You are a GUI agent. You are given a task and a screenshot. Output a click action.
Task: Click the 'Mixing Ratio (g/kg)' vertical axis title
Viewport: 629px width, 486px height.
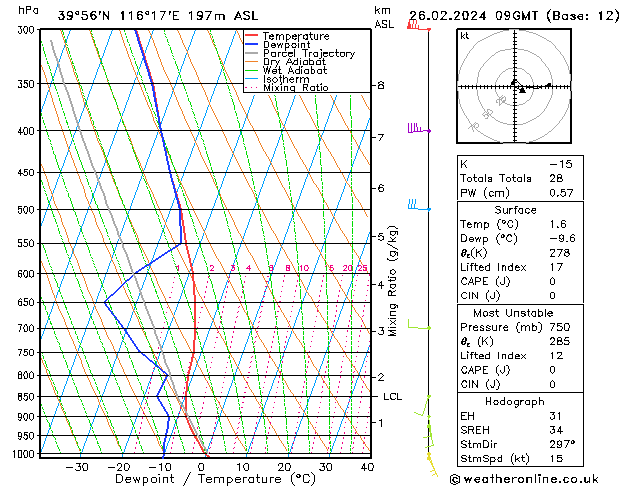pyautogui.click(x=393, y=281)
